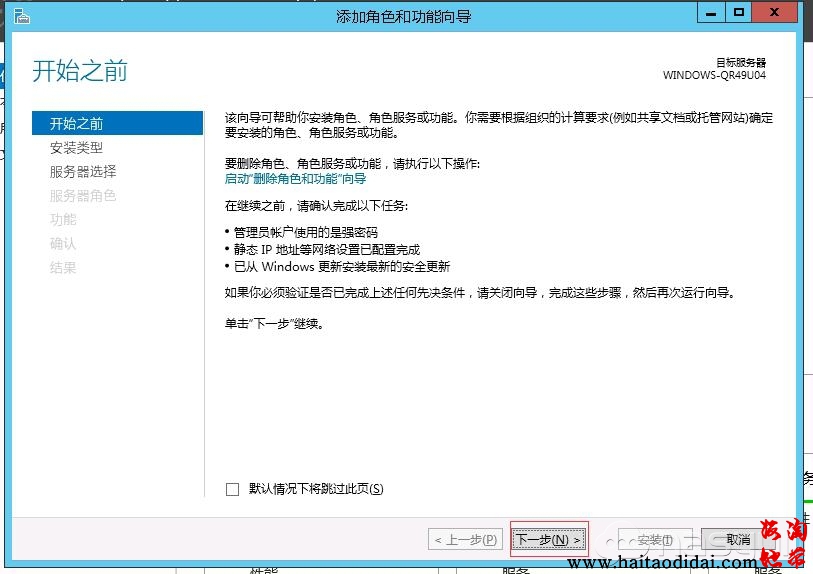Maximize the wizard window
This screenshot has height=574, width=813.
[x=739, y=13]
